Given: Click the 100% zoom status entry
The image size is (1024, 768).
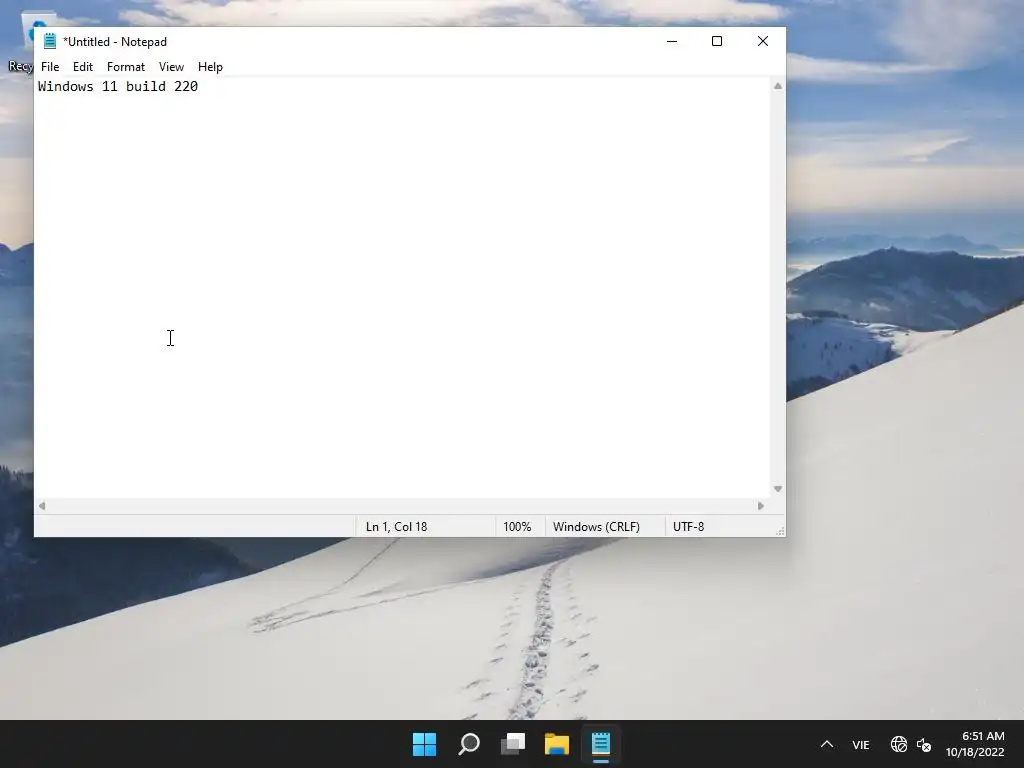Looking at the screenshot, I should tap(517, 526).
